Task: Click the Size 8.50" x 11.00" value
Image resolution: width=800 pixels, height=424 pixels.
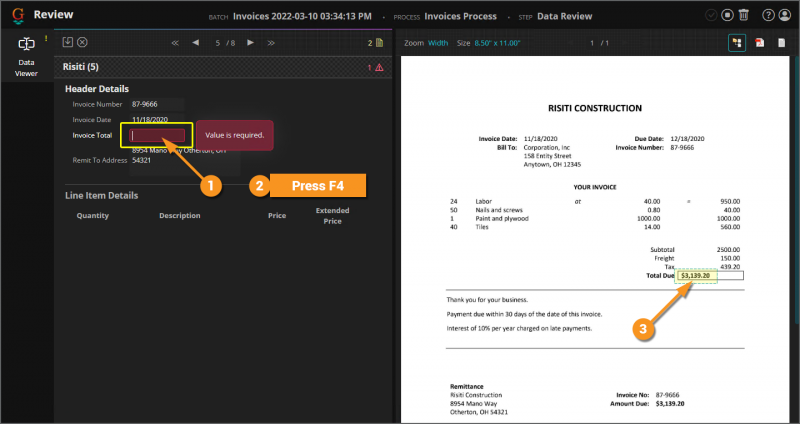Action: pyautogui.click(x=497, y=43)
